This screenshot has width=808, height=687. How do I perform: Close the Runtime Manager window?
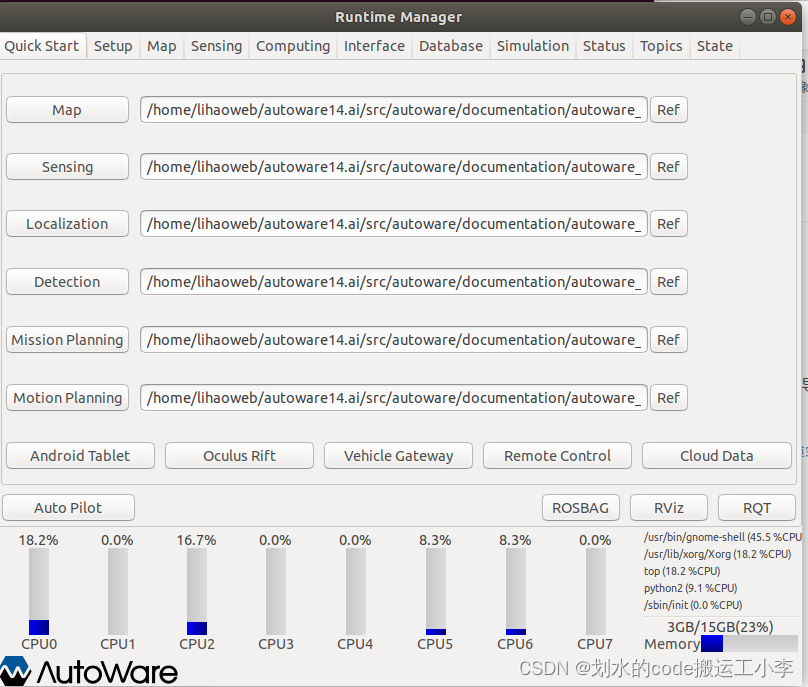[788, 17]
